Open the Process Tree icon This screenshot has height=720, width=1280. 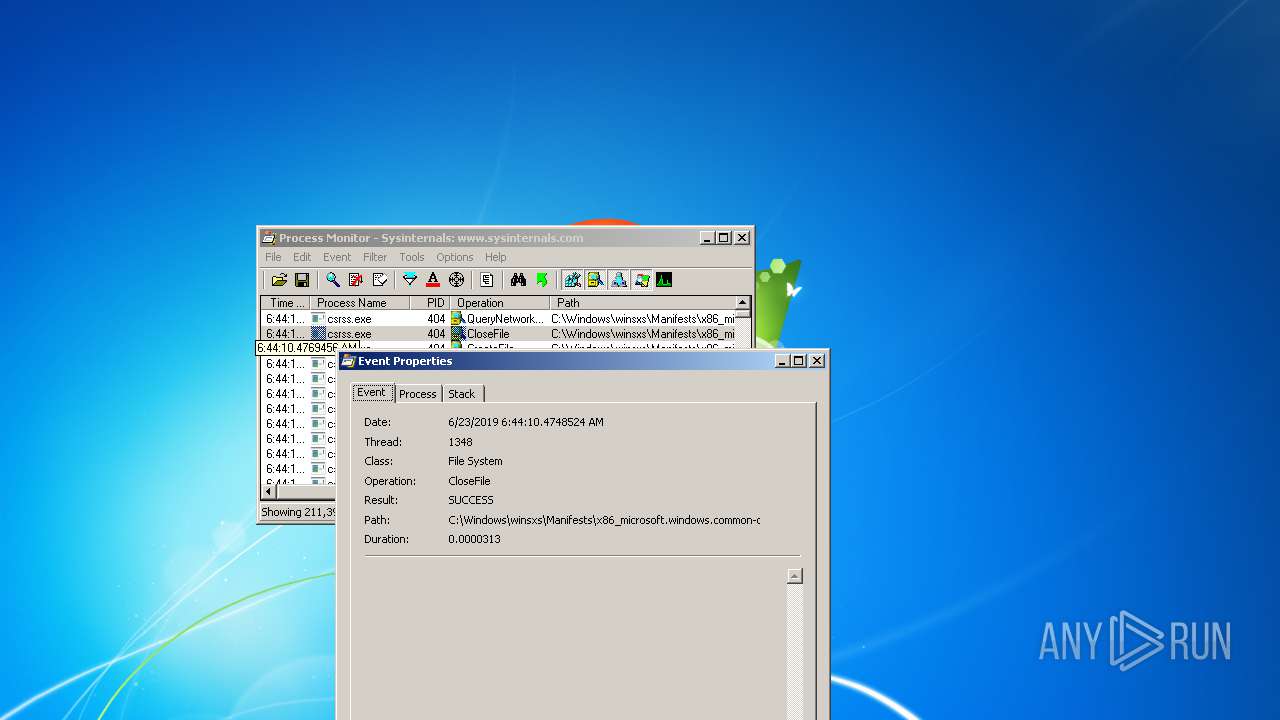click(487, 280)
